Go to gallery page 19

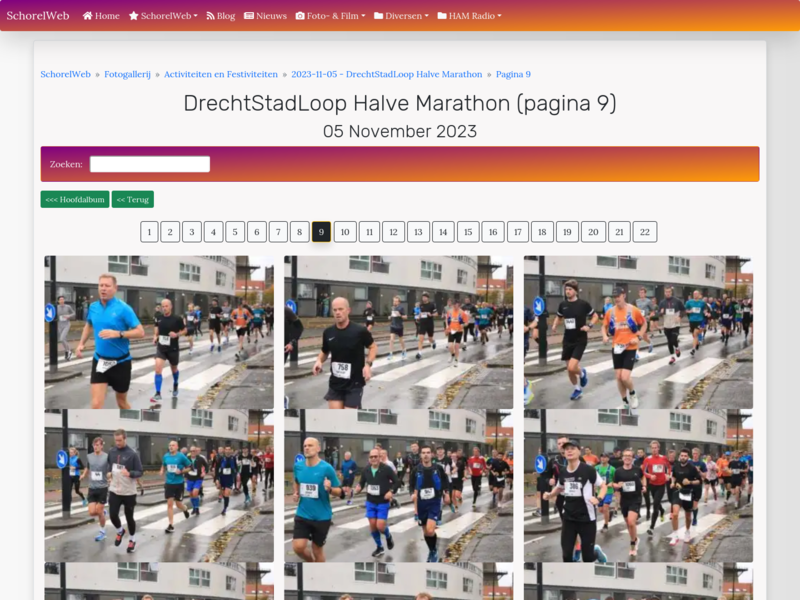pyautogui.click(x=567, y=232)
